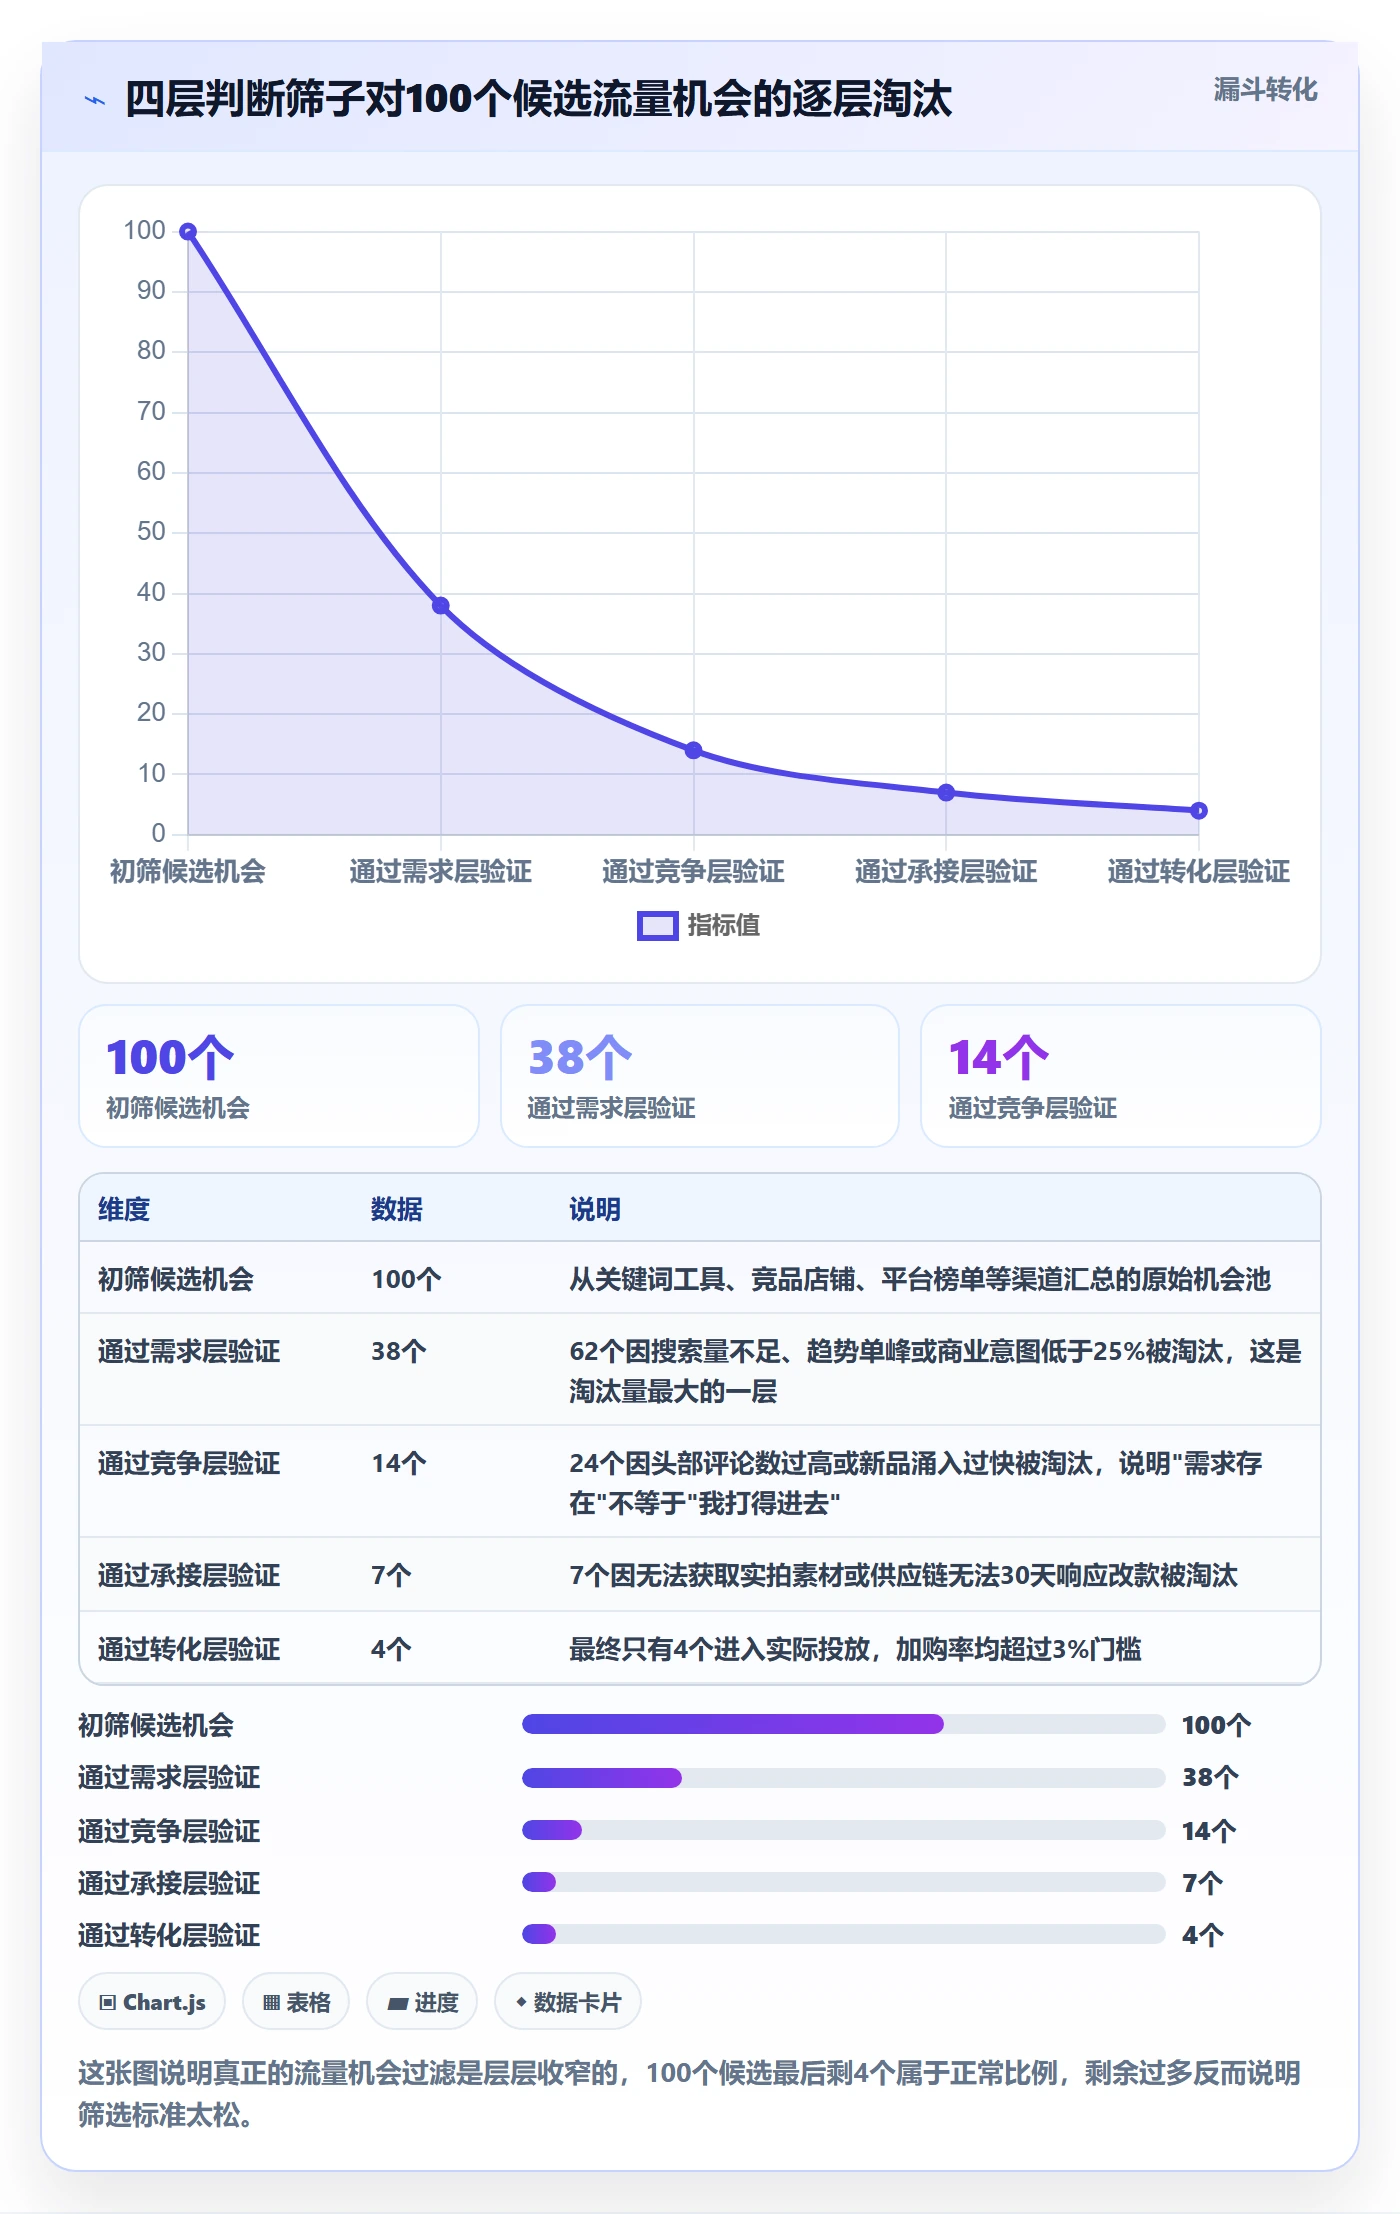
Task: Select the 100个 初筛候选机会 data card
Action: (279, 1076)
